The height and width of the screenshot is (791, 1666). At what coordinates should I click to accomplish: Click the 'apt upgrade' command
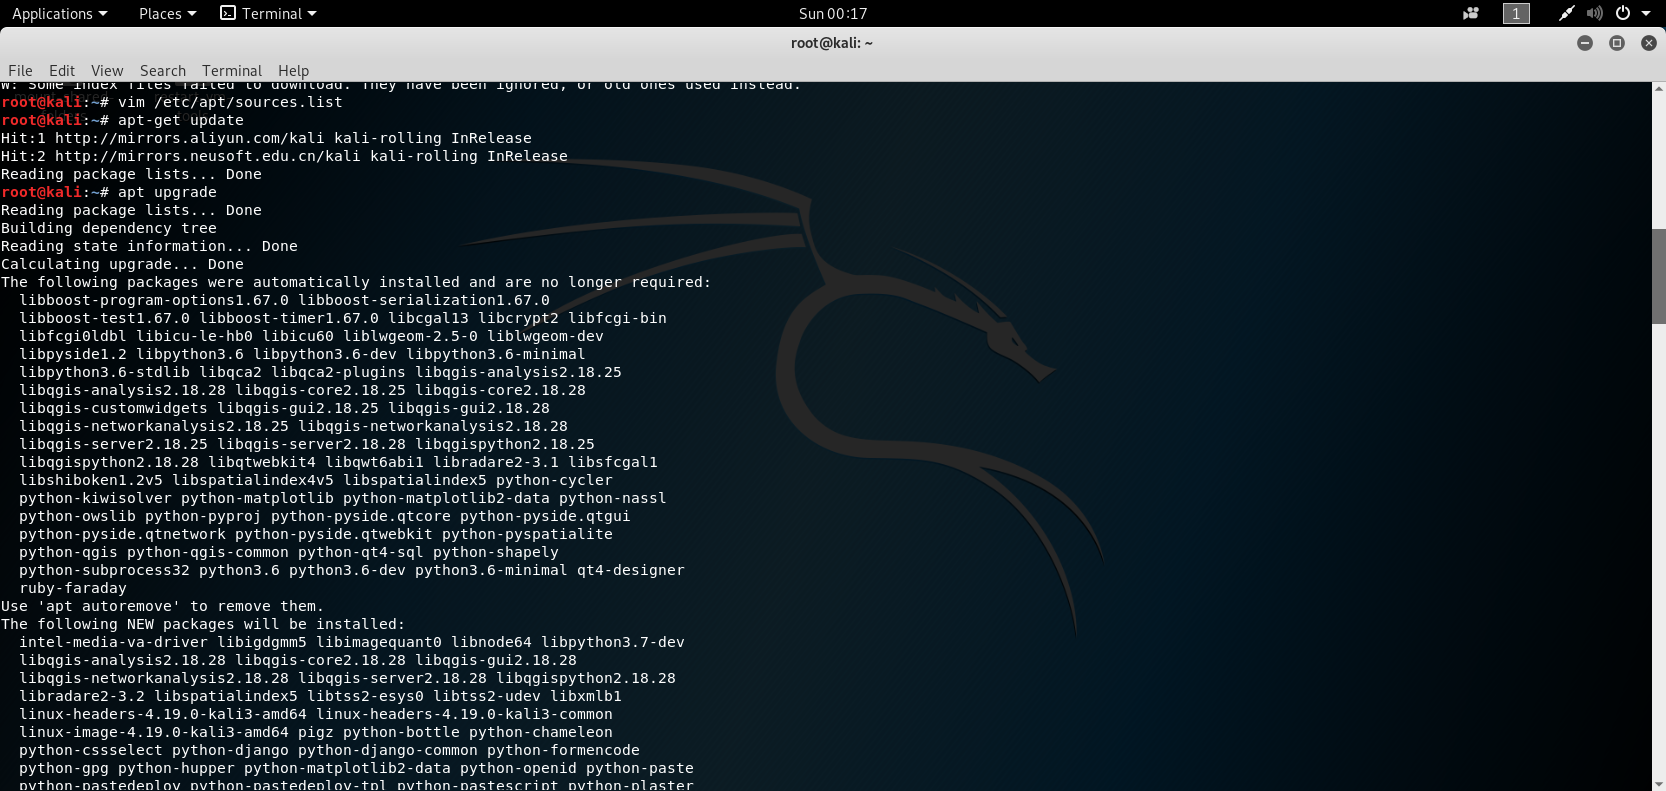pyautogui.click(x=167, y=192)
